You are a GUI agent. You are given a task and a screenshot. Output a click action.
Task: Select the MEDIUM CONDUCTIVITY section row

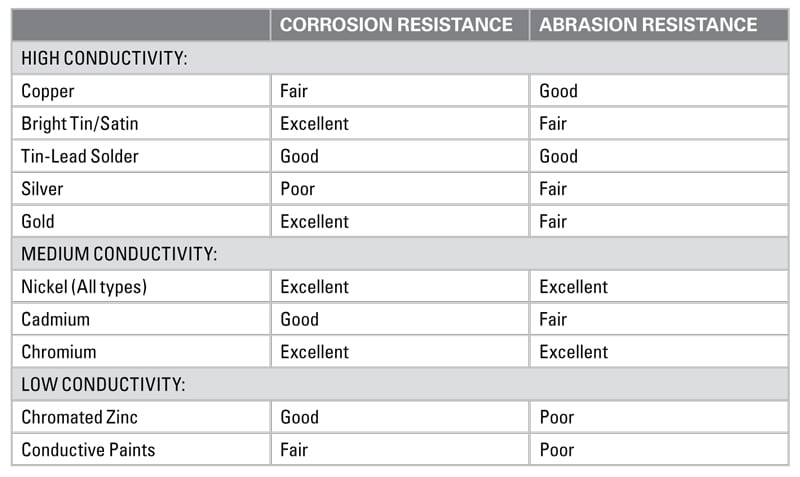click(x=400, y=254)
